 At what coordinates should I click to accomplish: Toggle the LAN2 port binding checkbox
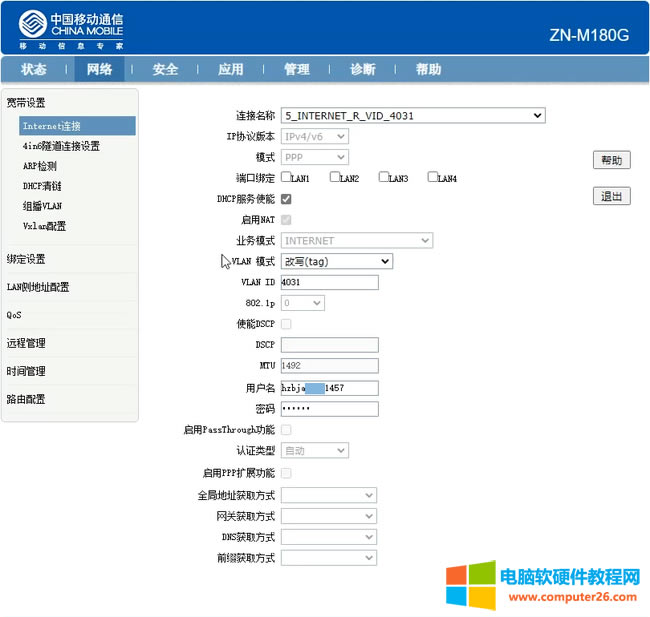335,177
